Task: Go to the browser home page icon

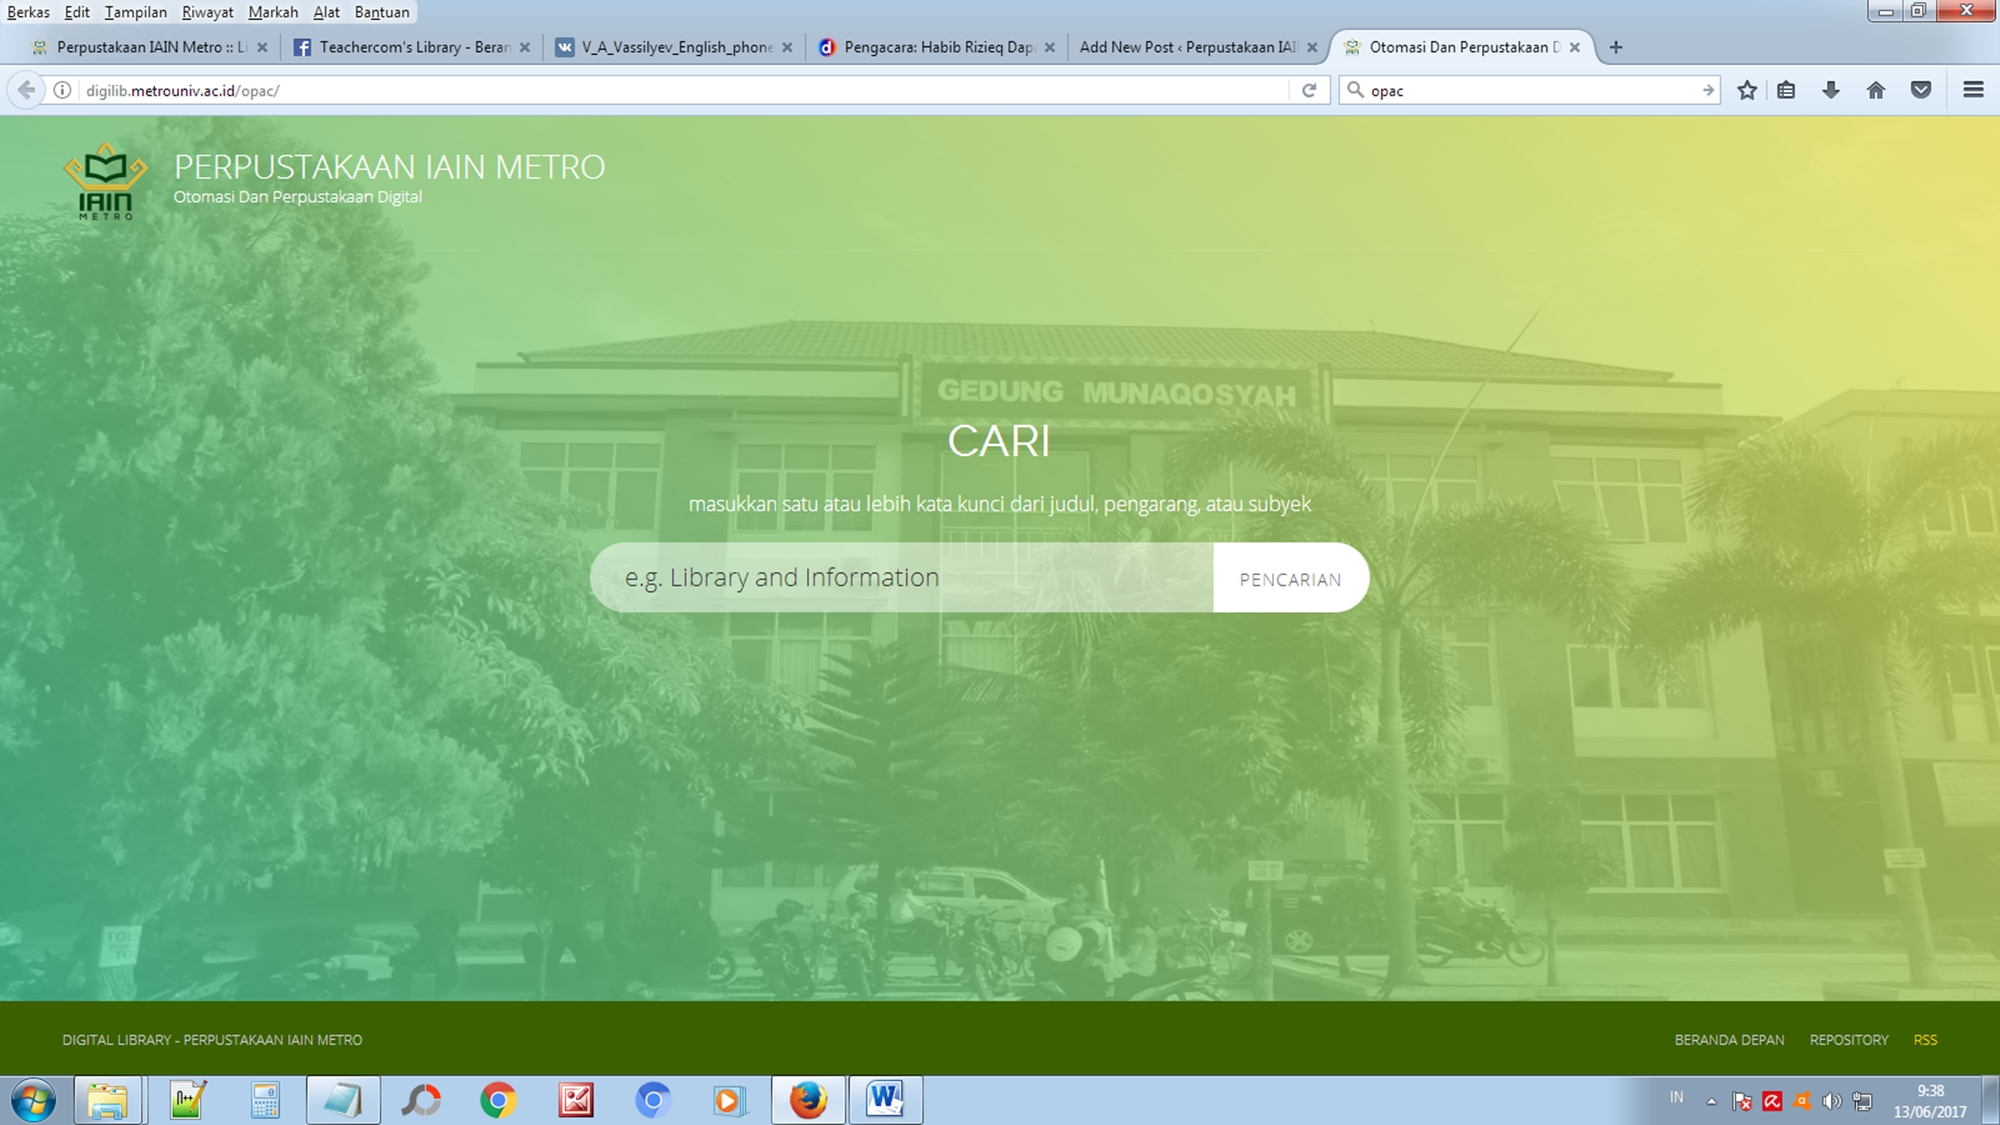Action: point(1876,90)
